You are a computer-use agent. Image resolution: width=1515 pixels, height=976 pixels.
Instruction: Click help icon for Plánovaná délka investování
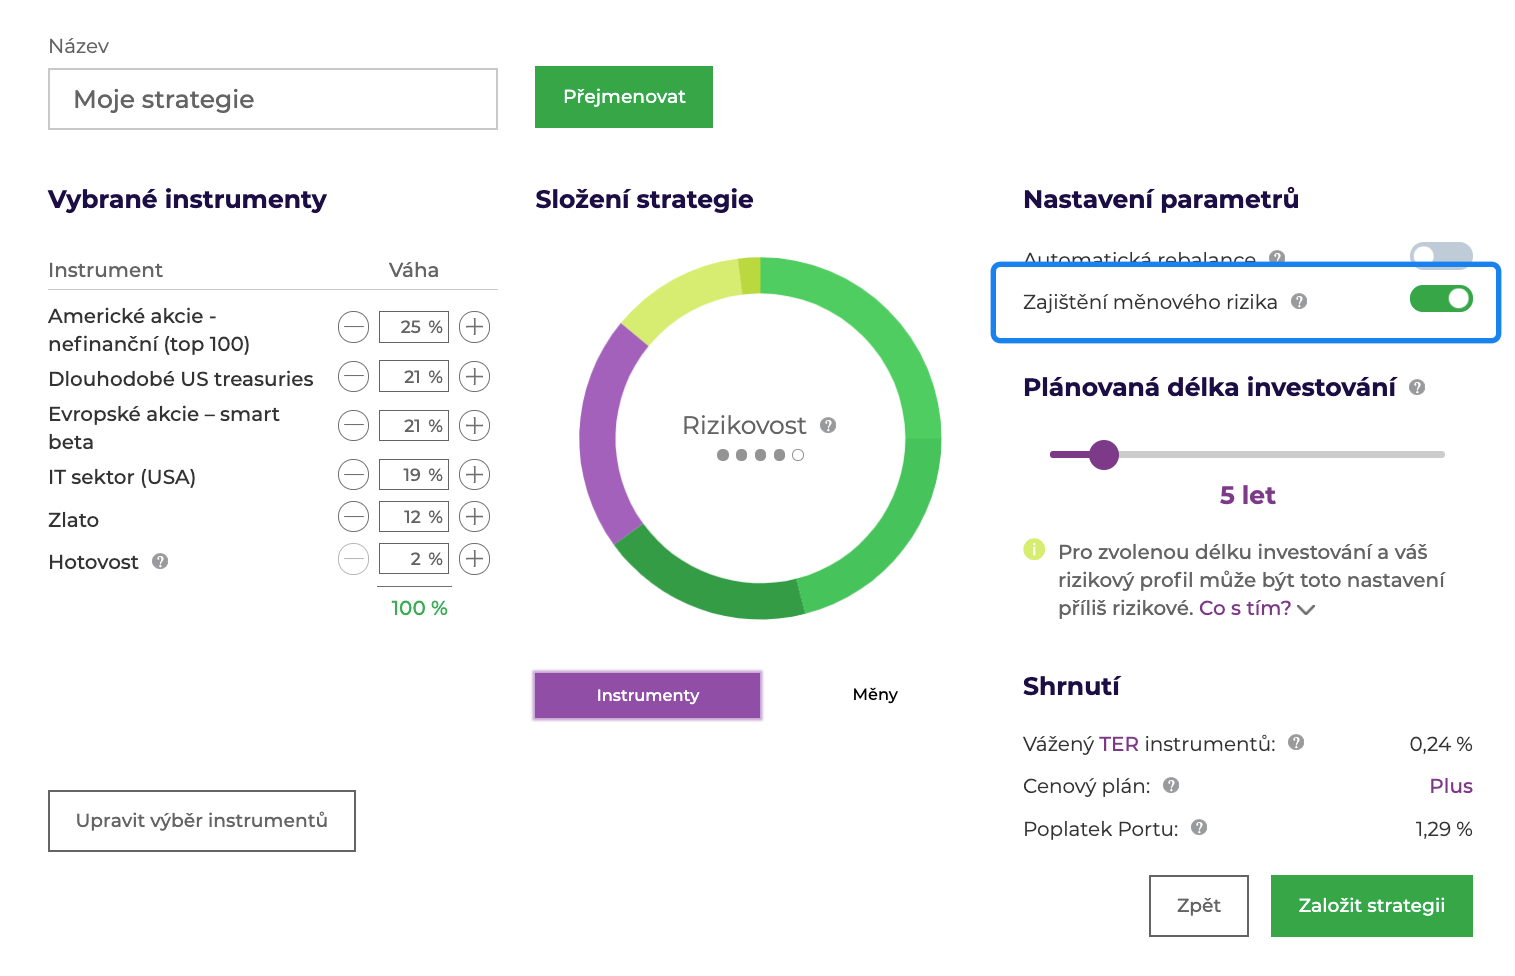(1417, 388)
